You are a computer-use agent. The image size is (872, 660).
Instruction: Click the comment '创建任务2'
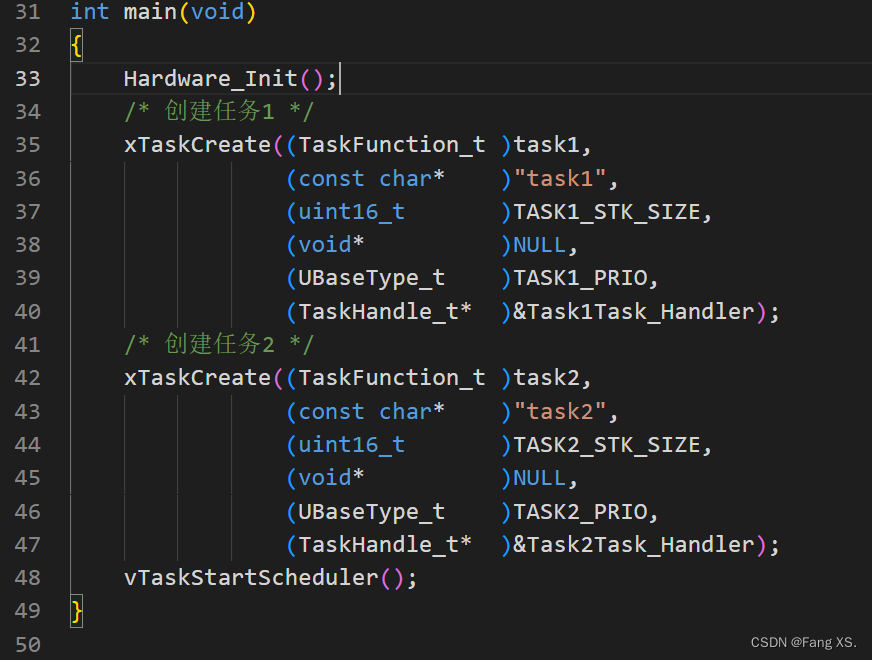tap(220, 344)
